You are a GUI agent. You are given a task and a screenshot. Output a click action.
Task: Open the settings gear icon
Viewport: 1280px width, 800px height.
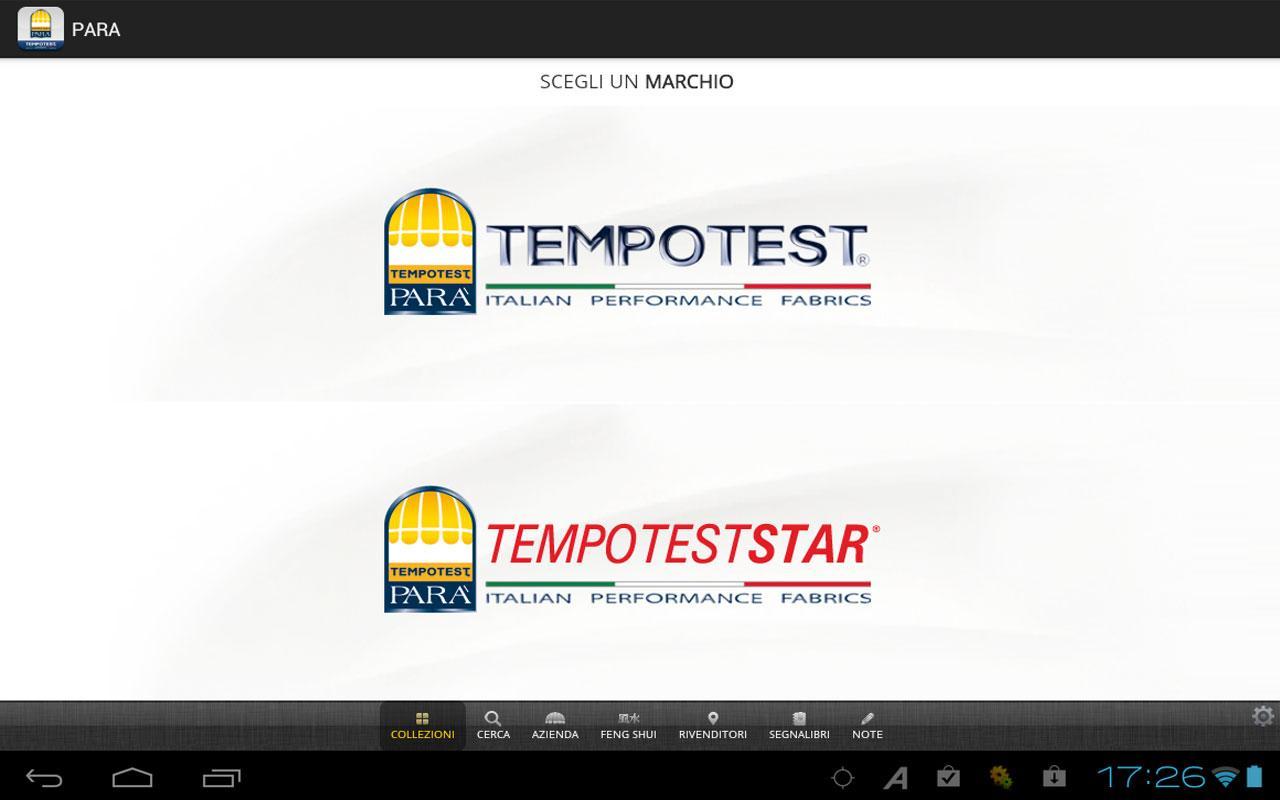(1262, 716)
